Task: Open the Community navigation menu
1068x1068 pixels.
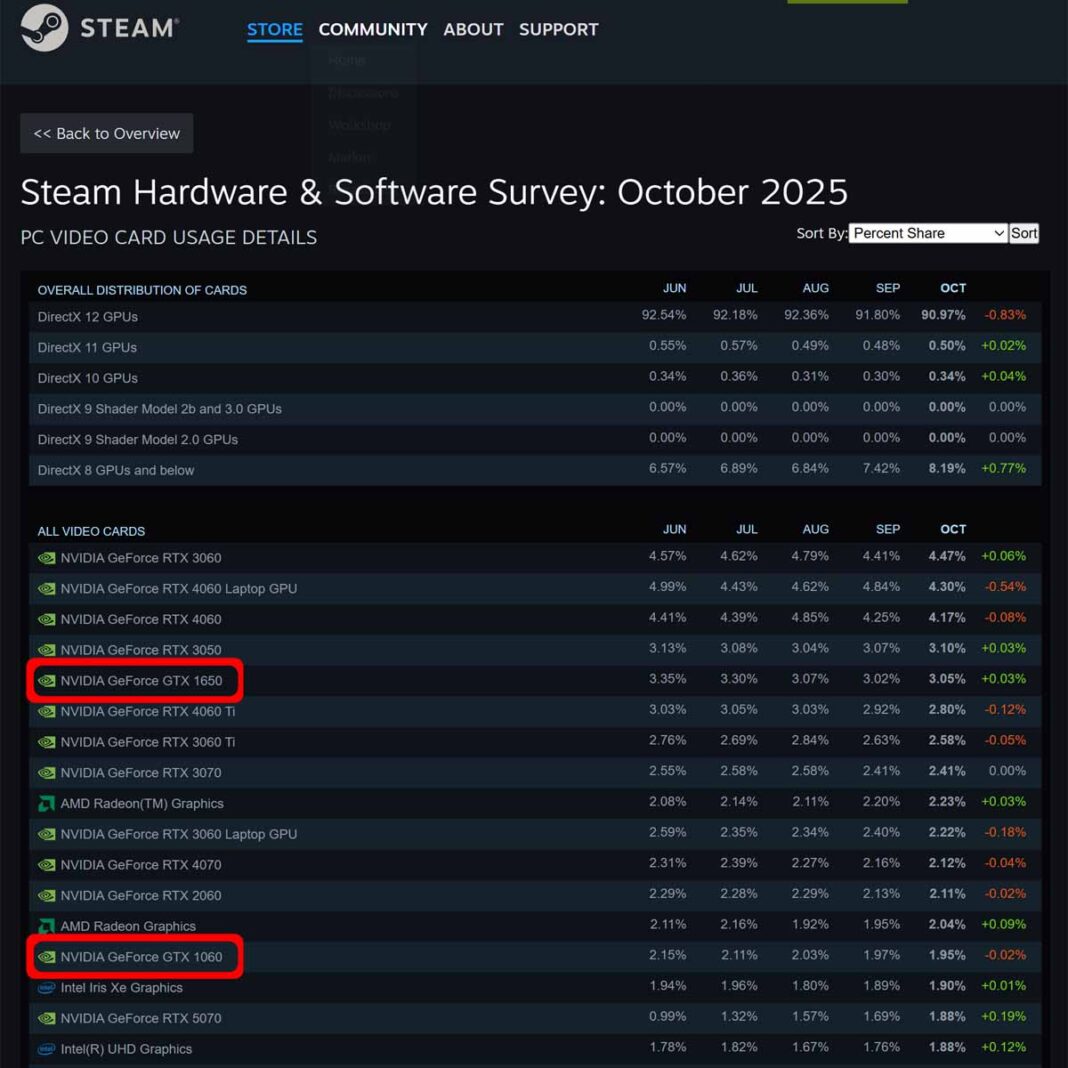Action: (372, 29)
